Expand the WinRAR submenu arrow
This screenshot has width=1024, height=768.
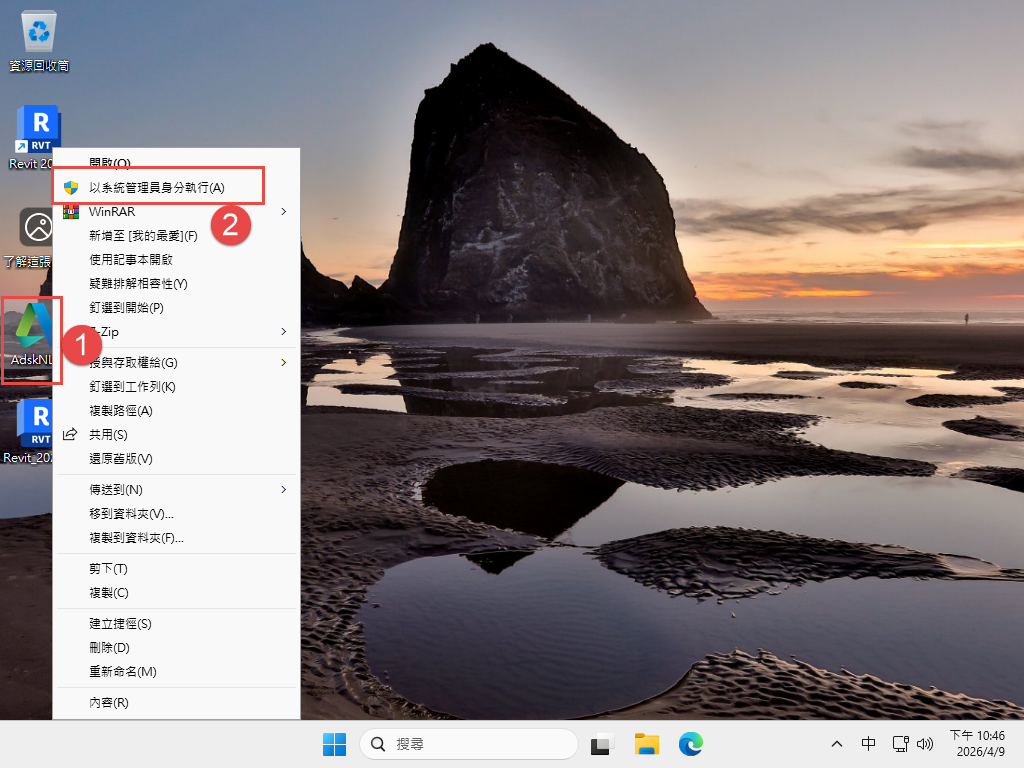tap(283, 212)
